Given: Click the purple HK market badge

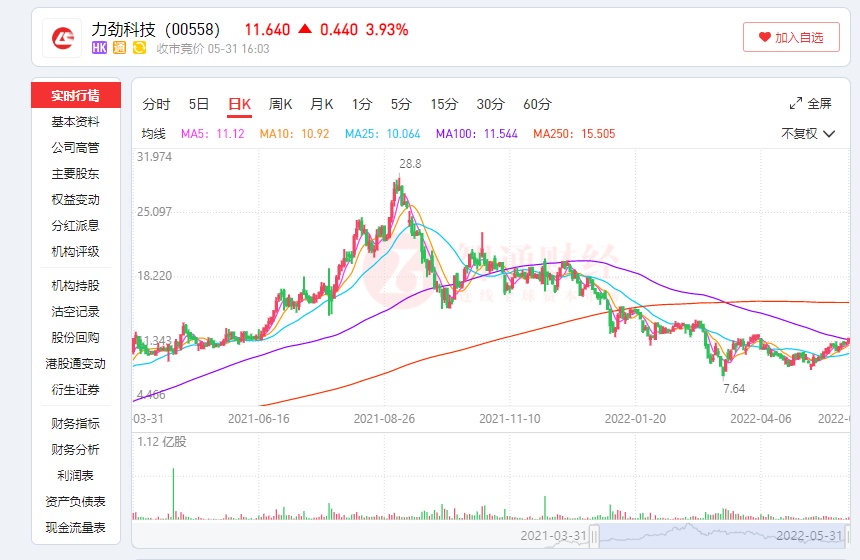Looking at the screenshot, I should 99,47.
